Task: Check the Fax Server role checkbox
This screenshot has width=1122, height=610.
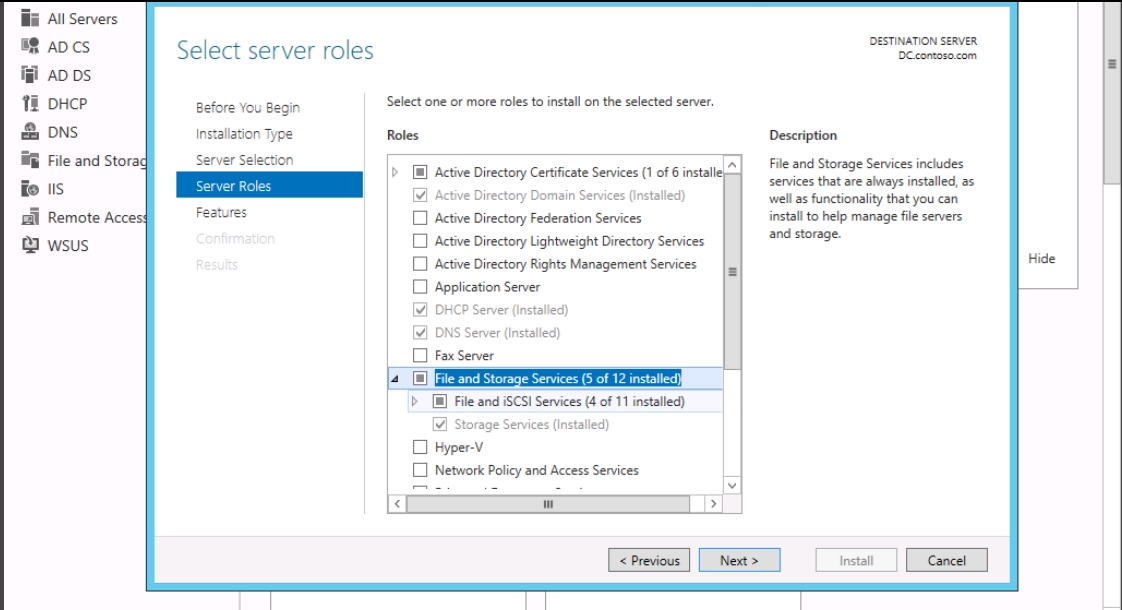Action: coord(420,355)
